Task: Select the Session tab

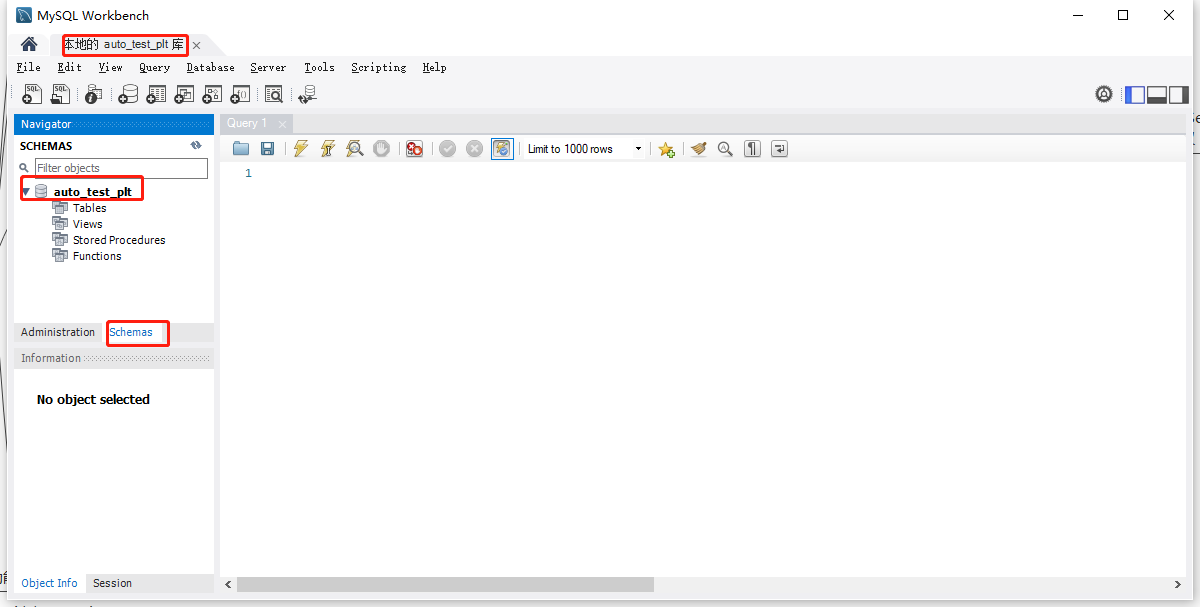Action: 112,583
